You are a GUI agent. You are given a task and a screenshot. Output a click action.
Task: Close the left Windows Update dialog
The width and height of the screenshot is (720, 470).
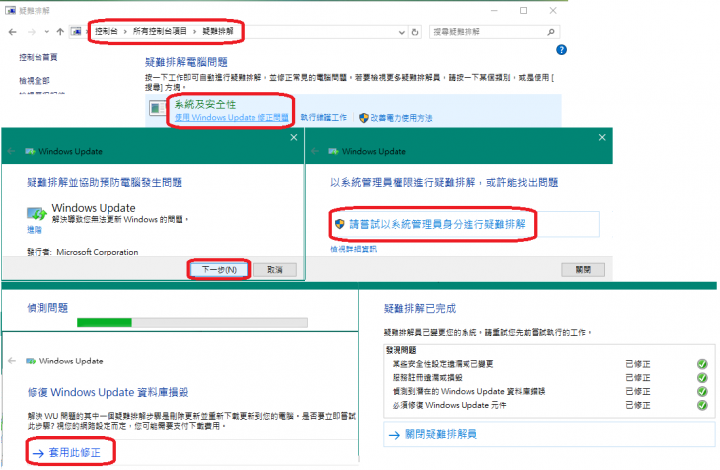[x=294, y=137]
